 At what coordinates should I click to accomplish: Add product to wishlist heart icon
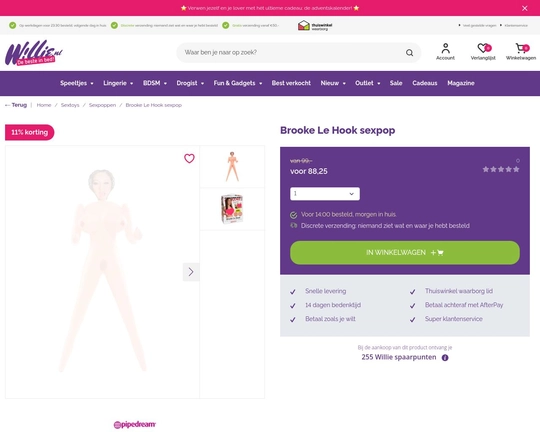(x=189, y=158)
